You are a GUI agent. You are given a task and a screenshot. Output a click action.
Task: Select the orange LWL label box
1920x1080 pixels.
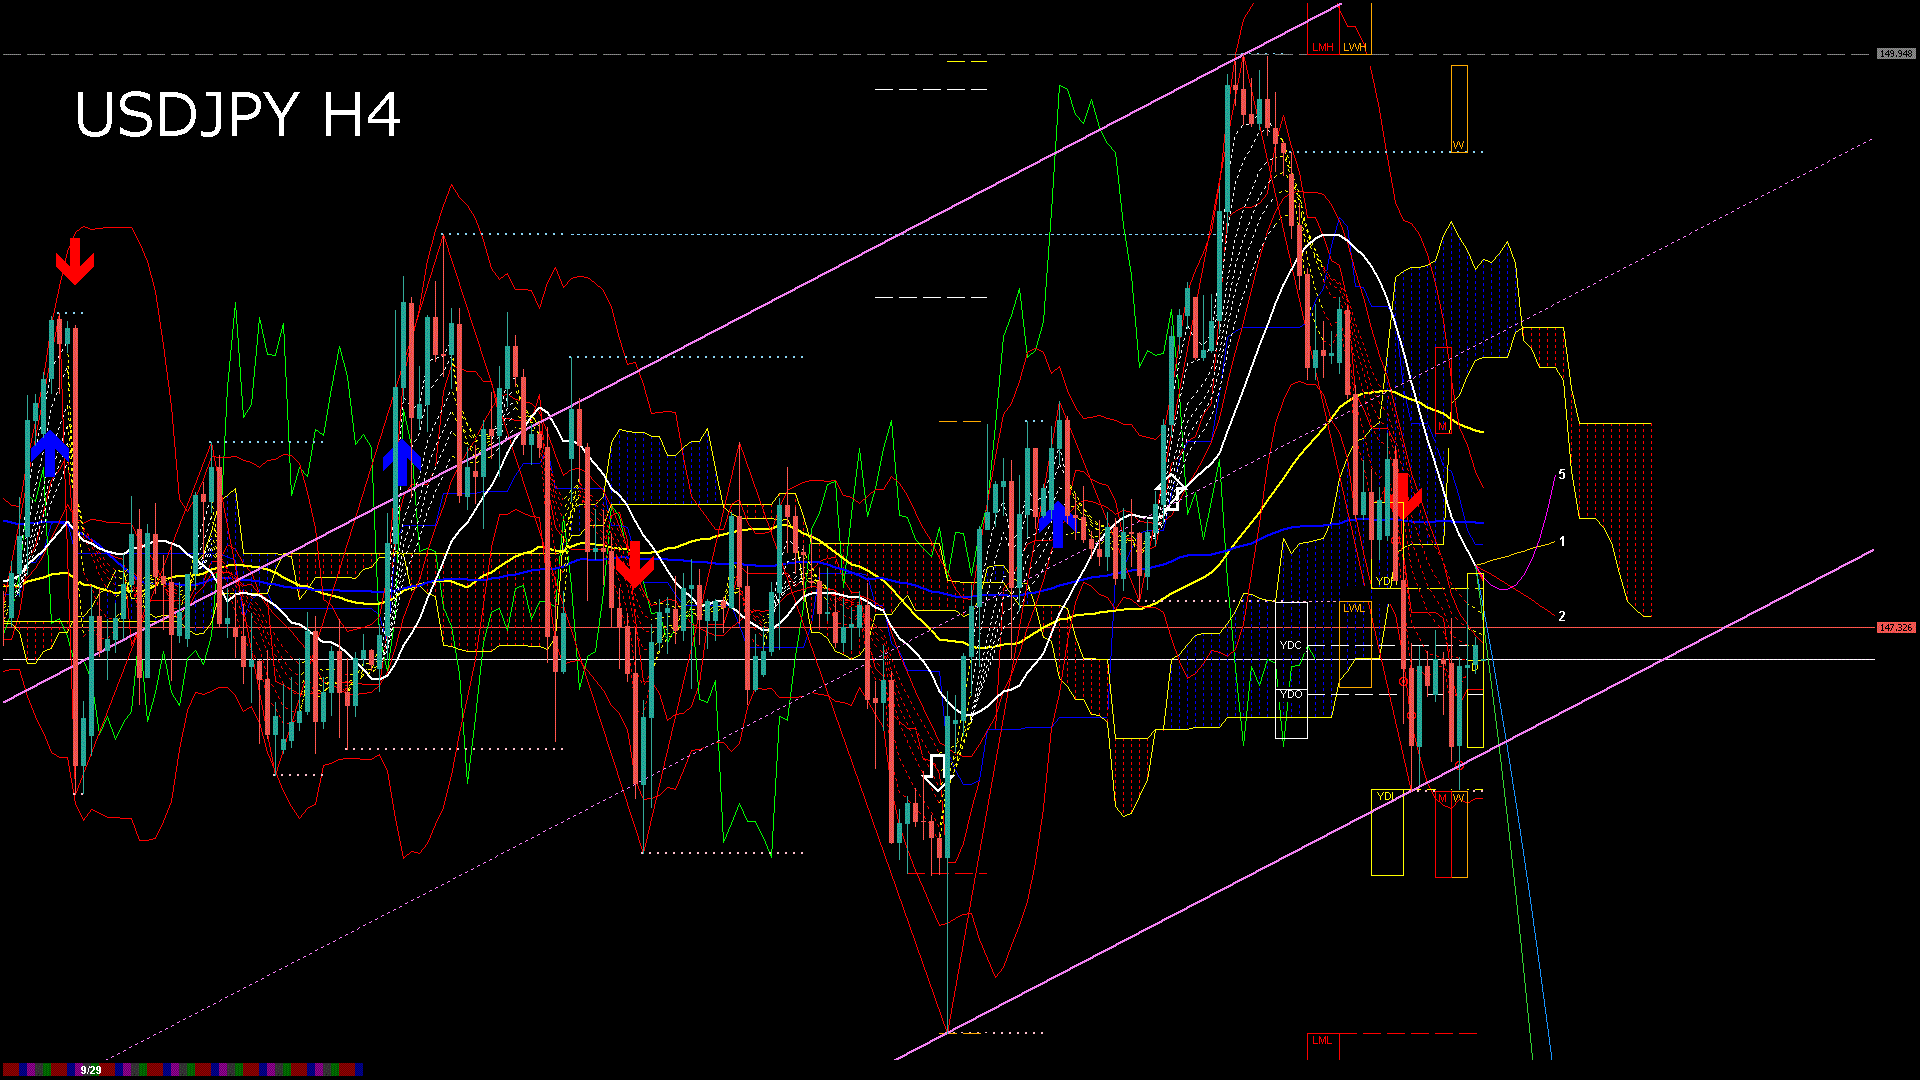1353,608
